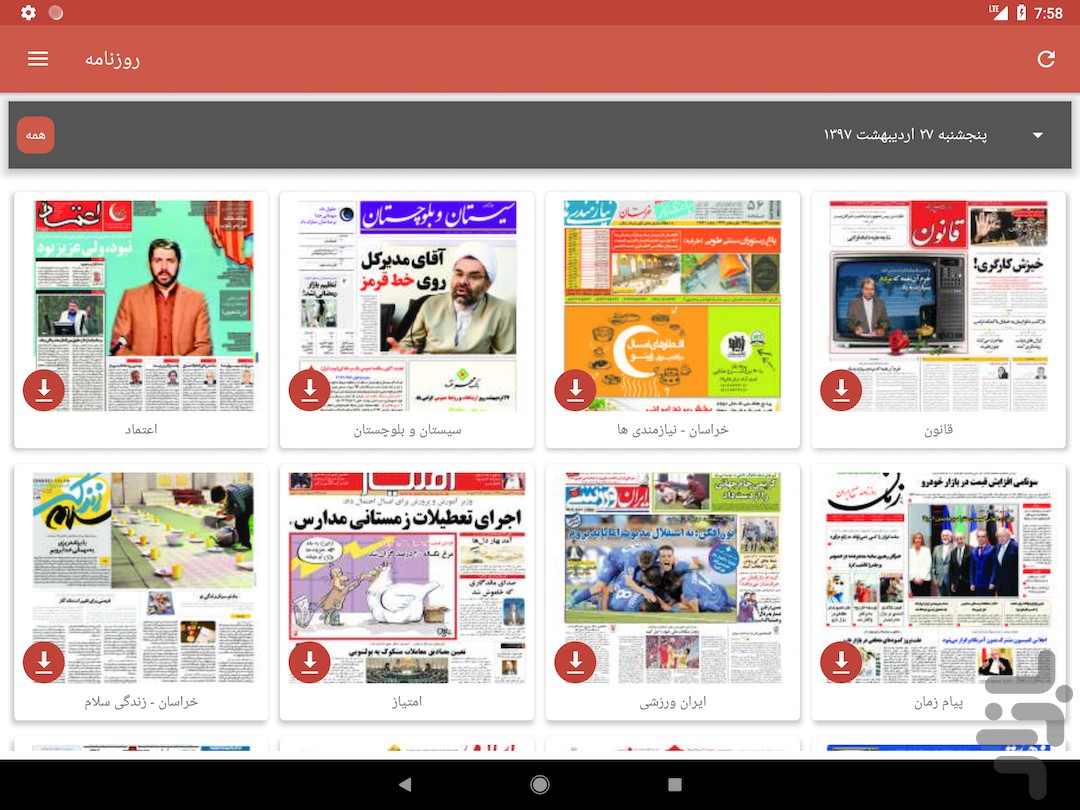Select the date پنجشنبه ۲۷ اردیبهشت ۱۳۹۷
Screen dimensions: 1080x810
[x=905, y=135]
